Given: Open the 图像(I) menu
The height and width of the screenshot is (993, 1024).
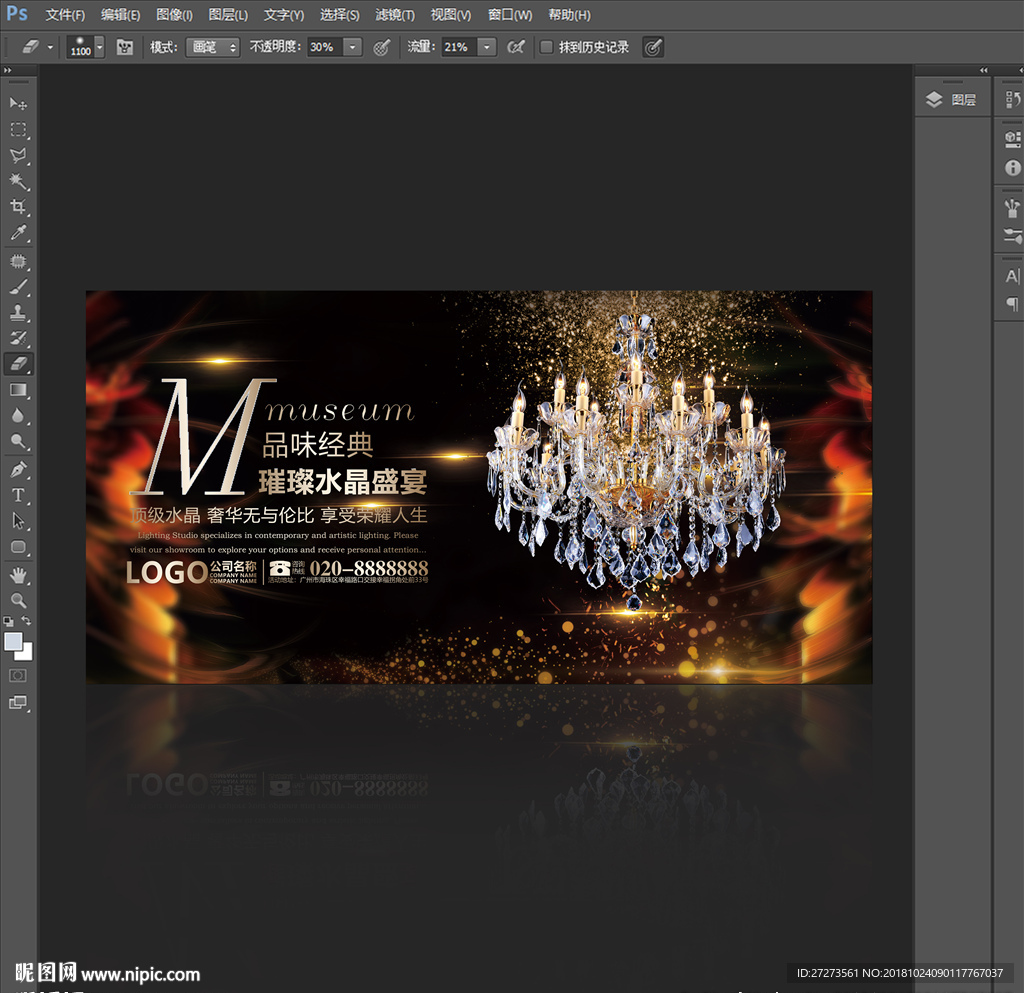Looking at the screenshot, I should coord(174,15).
